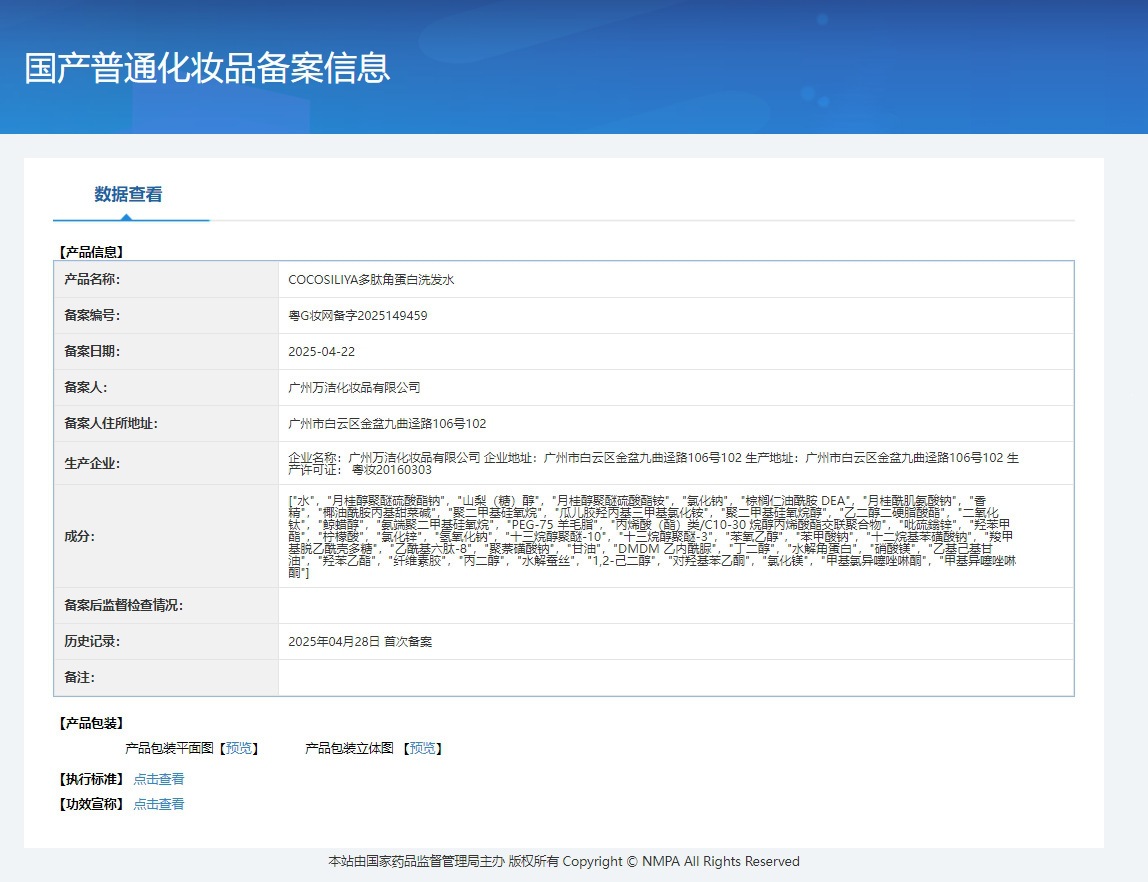Screen dimensions: 1148x882
Task: Click the 备案后监督检查情况 label cell
Action: tap(166, 605)
